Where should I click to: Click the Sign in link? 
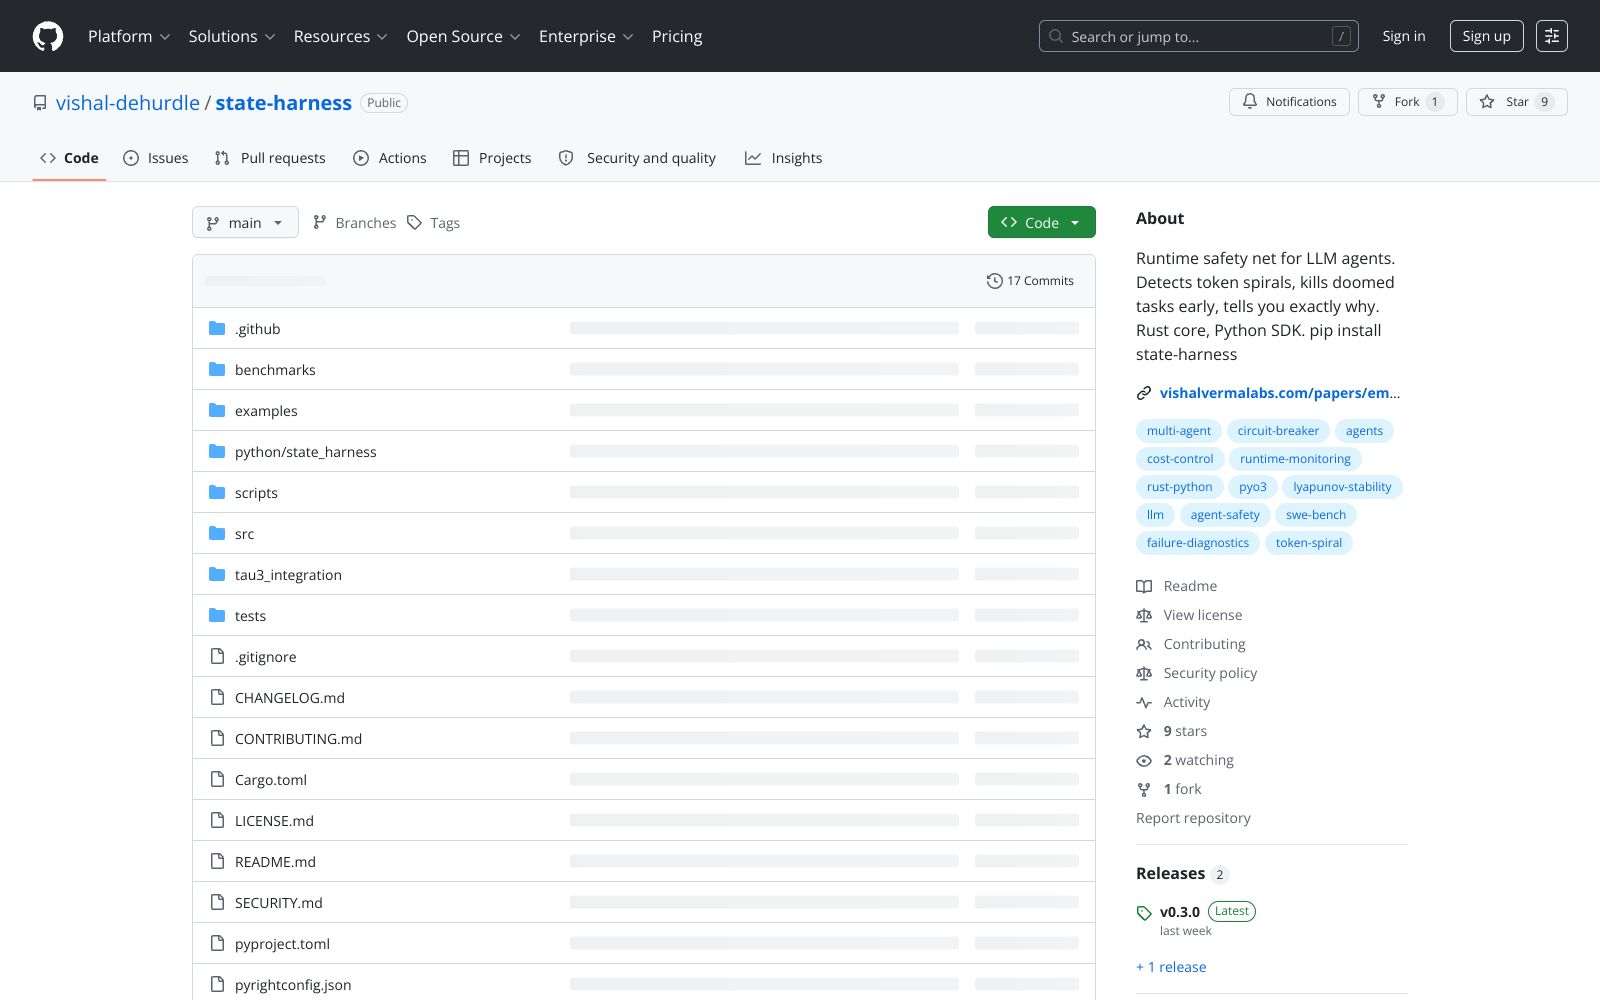[1404, 36]
